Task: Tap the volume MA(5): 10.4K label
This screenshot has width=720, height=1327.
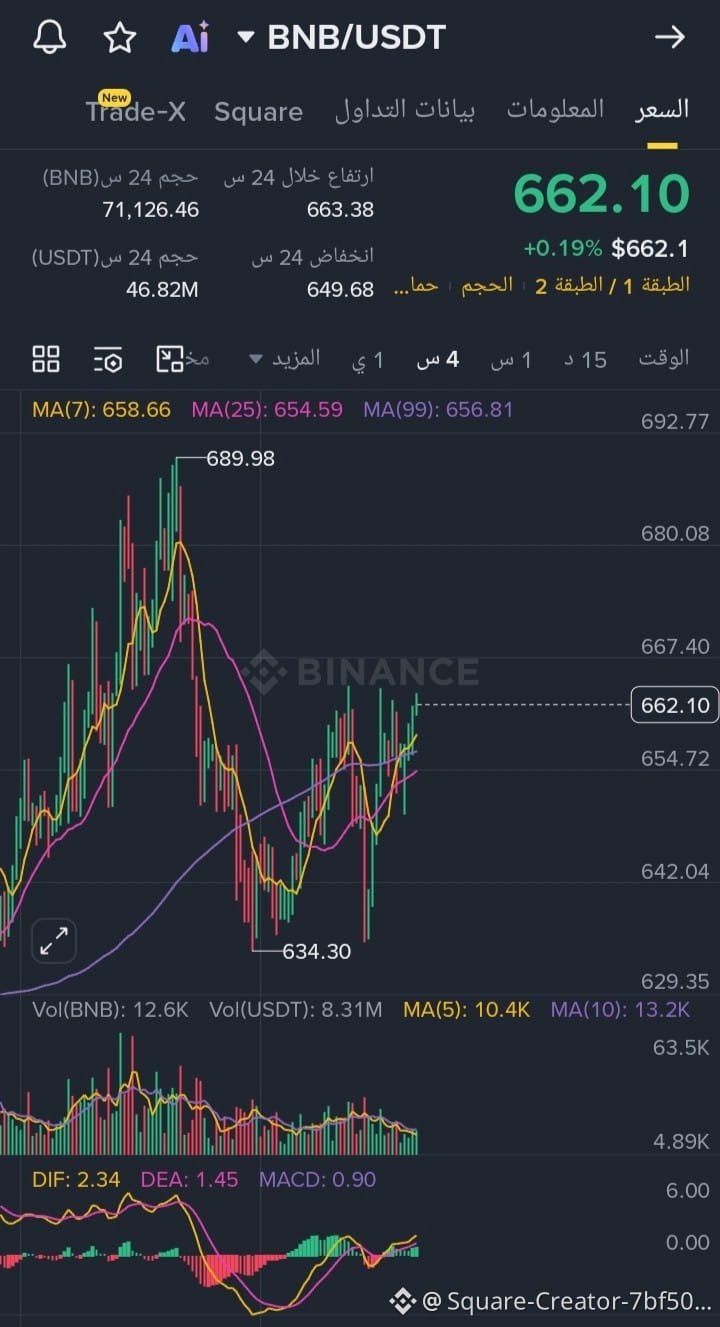Action: click(467, 1010)
